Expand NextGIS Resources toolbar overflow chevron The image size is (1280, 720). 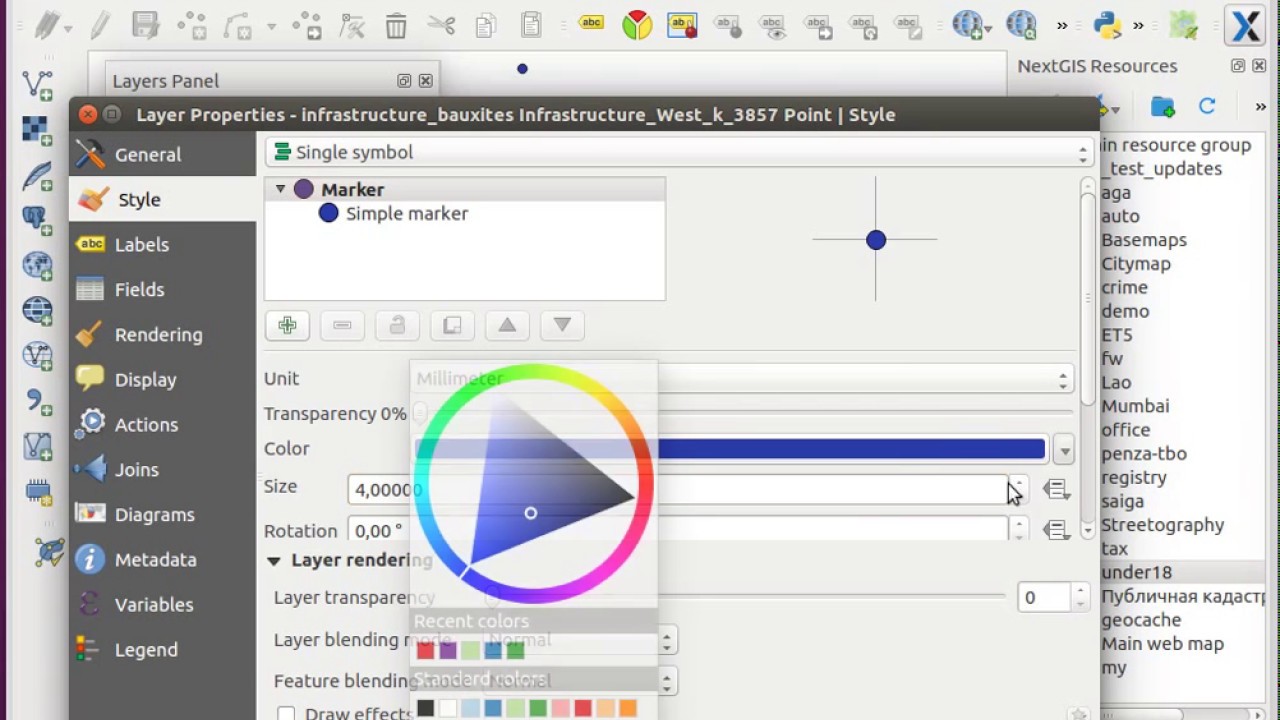[1260, 107]
